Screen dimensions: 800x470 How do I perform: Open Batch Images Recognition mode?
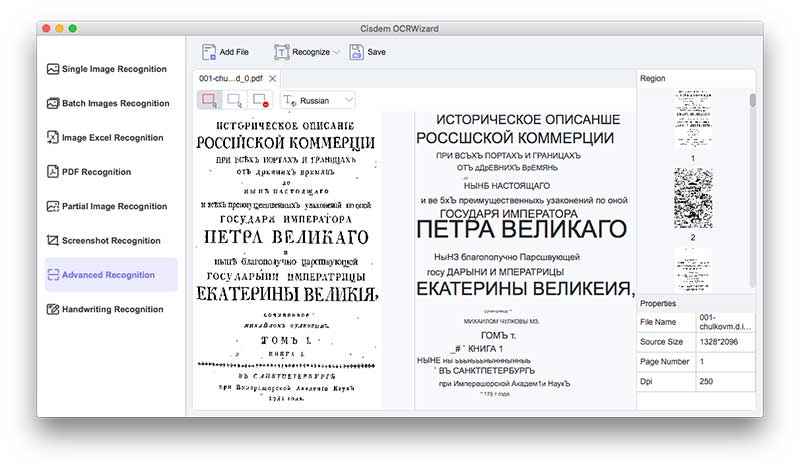click(x=115, y=104)
